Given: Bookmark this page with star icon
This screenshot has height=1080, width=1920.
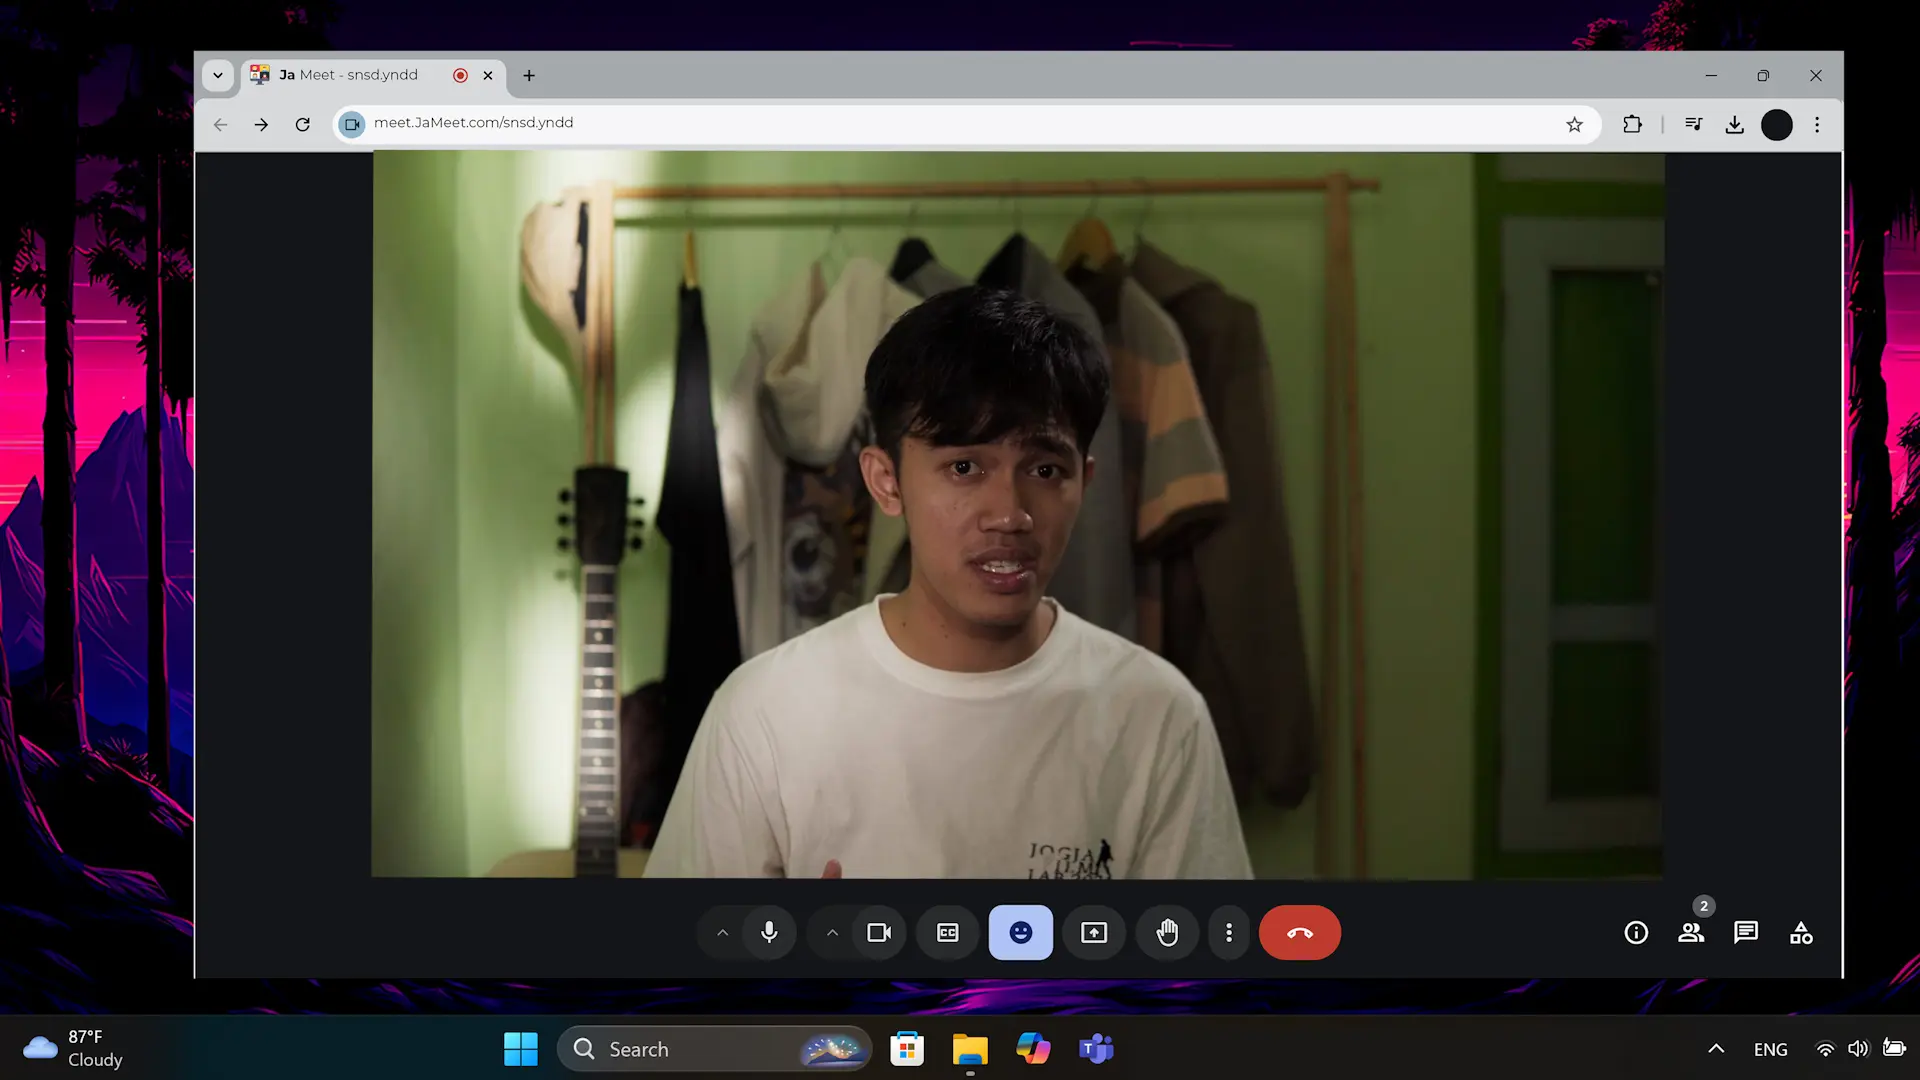Looking at the screenshot, I should click(x=1574, y=124).
